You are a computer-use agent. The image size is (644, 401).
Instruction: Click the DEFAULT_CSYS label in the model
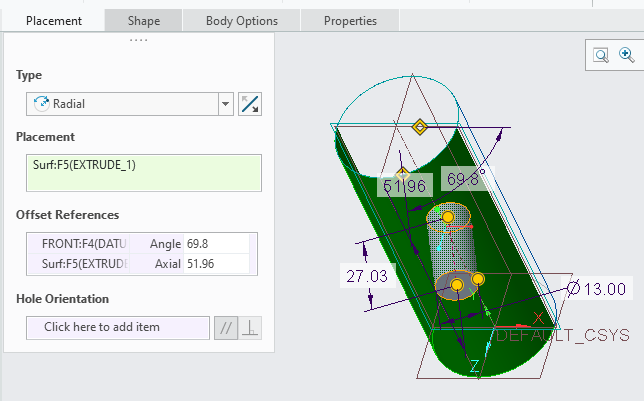[x=563, y=335]
